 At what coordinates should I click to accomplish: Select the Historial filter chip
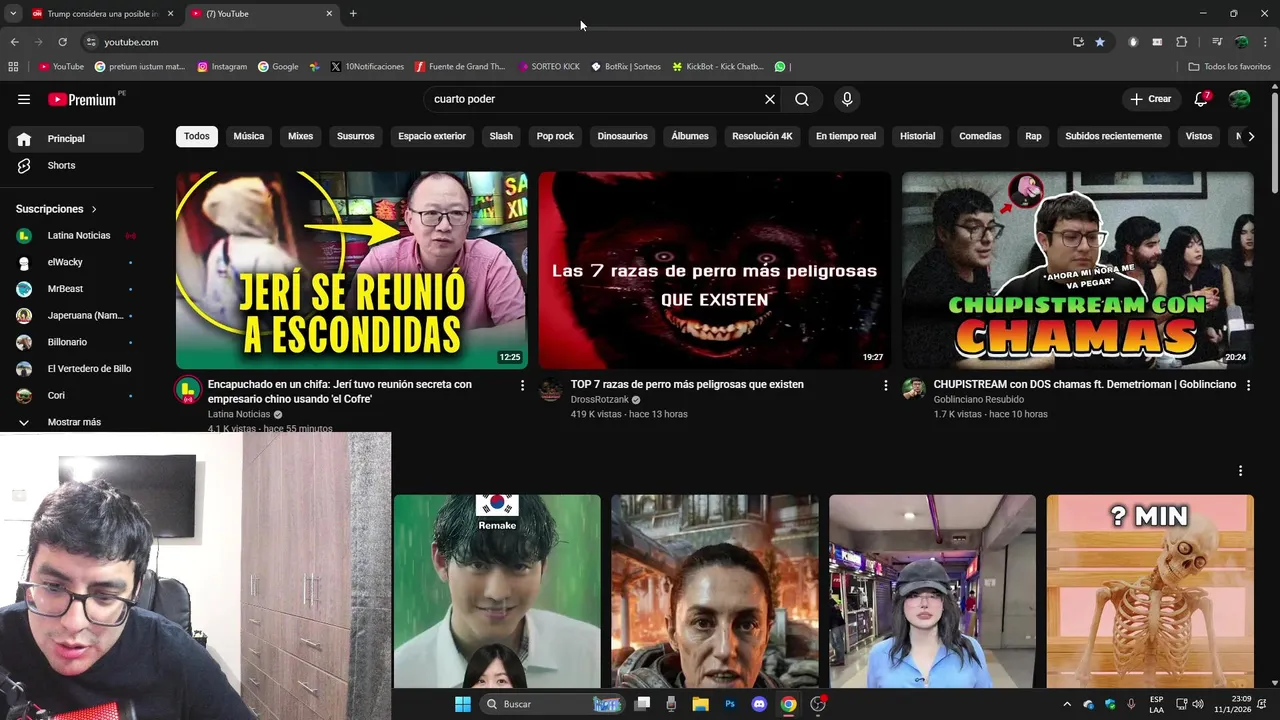pyautogui.click(x=918, y=136)
